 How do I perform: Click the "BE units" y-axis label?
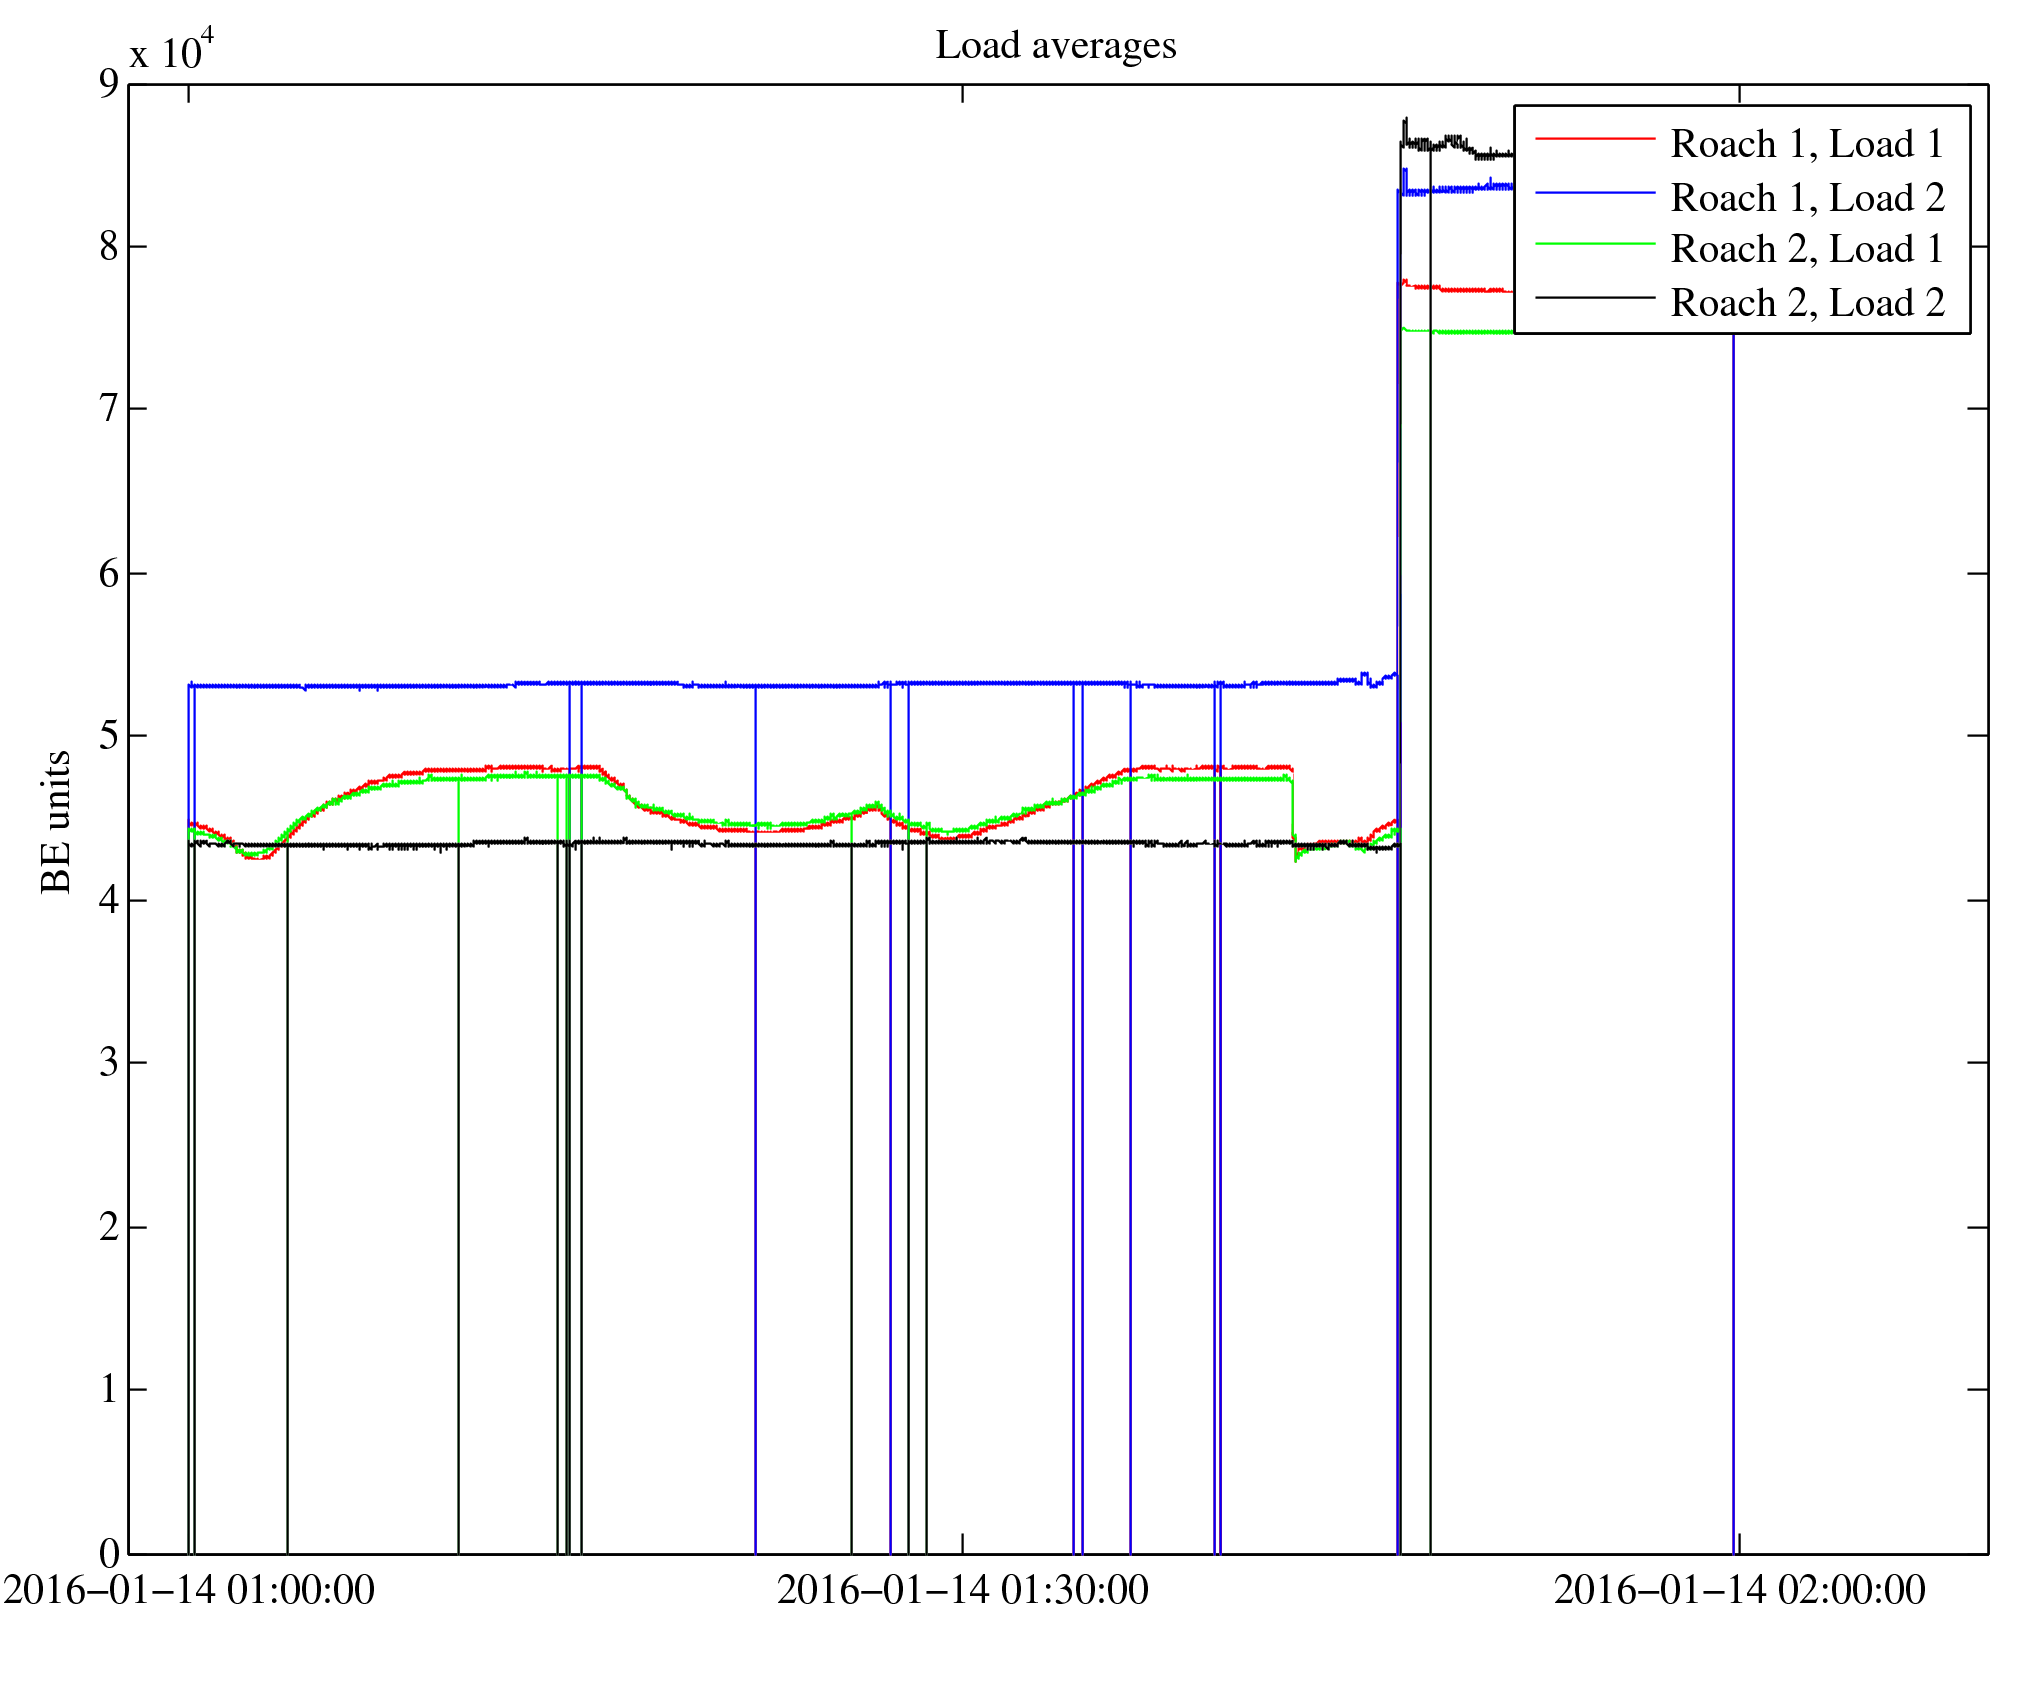click(56, 820)
